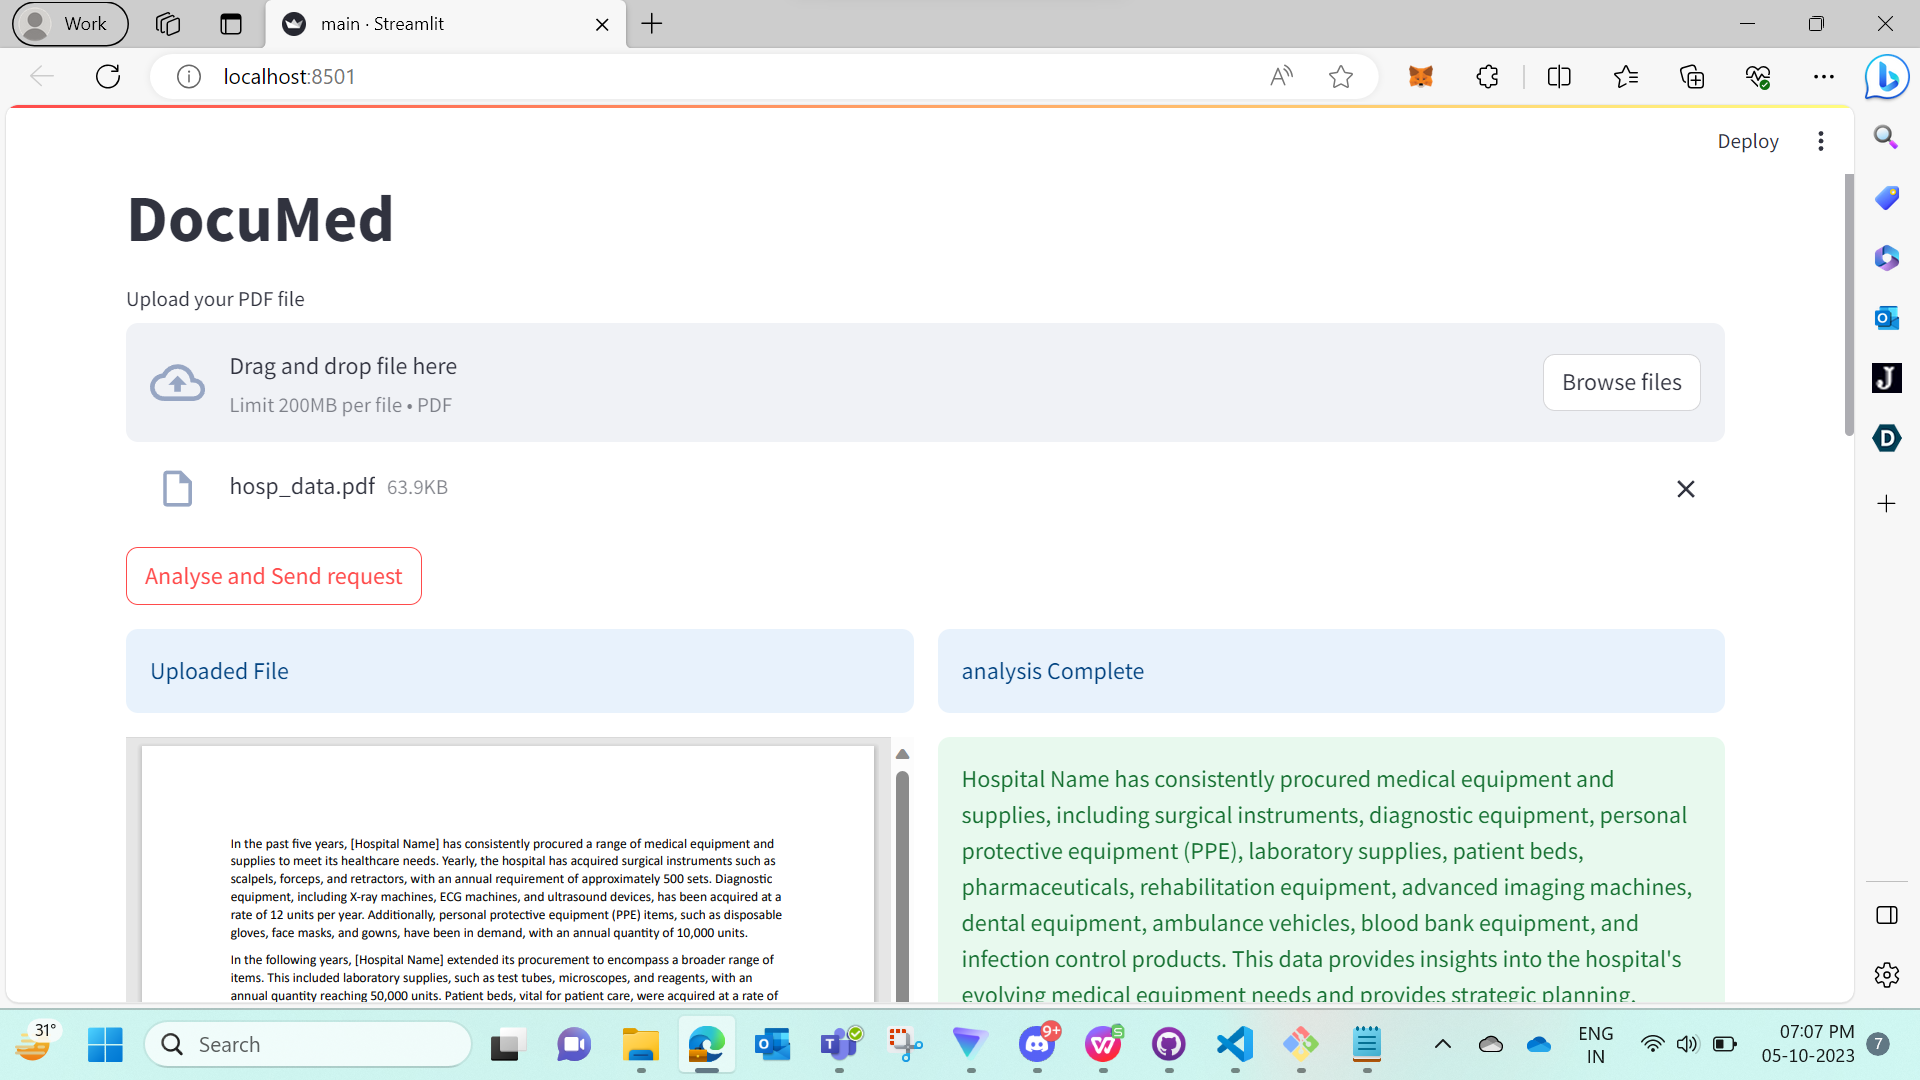The width and height of the screenshot is (1920, 1080).
Task: Open the Streamlit three-dot main menu
Action: coord(1820,141)
